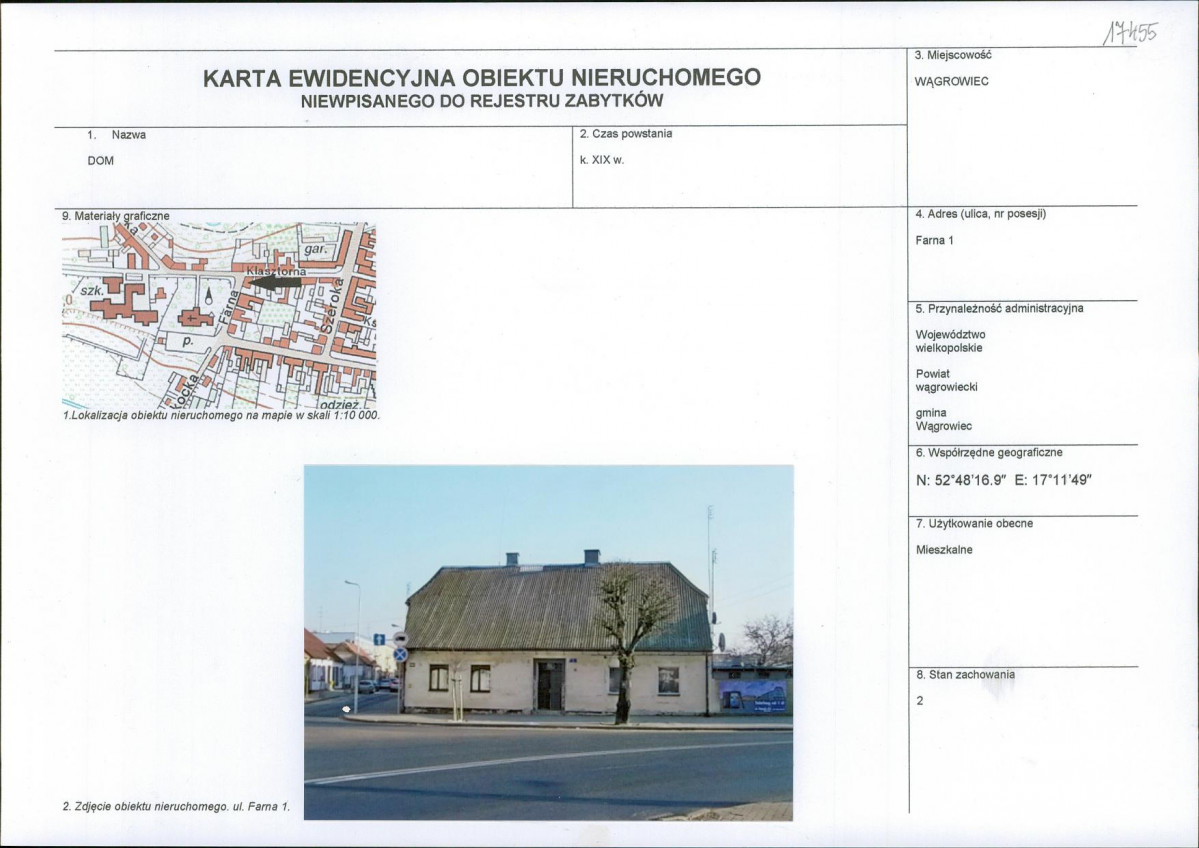Click the "2. Czas powstania" label
The width and height of the screenshot is (1199, 848).
tap(625, 134)
